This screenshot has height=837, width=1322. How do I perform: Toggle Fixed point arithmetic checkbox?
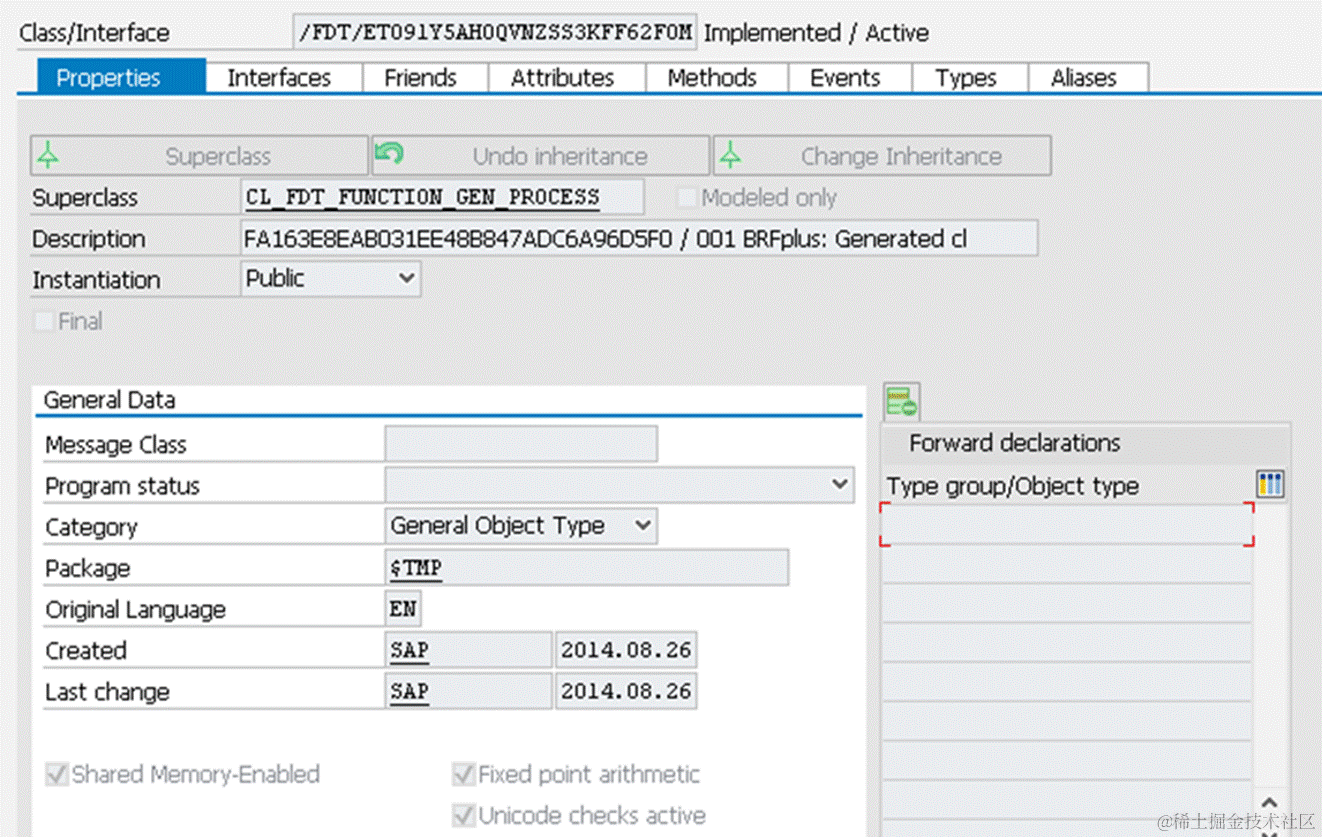click(463, 774)
